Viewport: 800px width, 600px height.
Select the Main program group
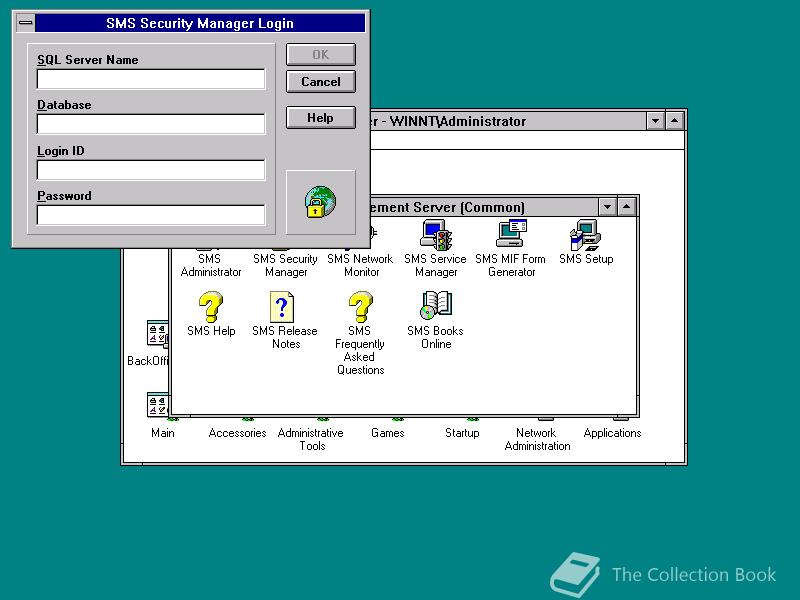point(163,433)
